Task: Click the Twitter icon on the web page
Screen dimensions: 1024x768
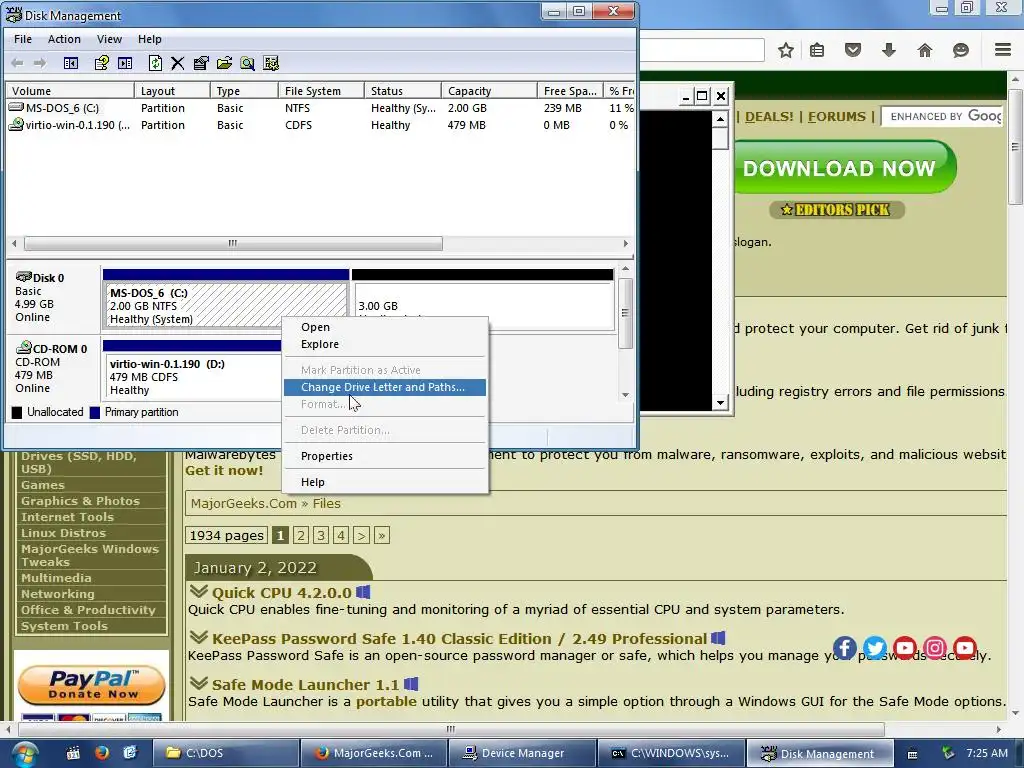Action: pos(874,648)
